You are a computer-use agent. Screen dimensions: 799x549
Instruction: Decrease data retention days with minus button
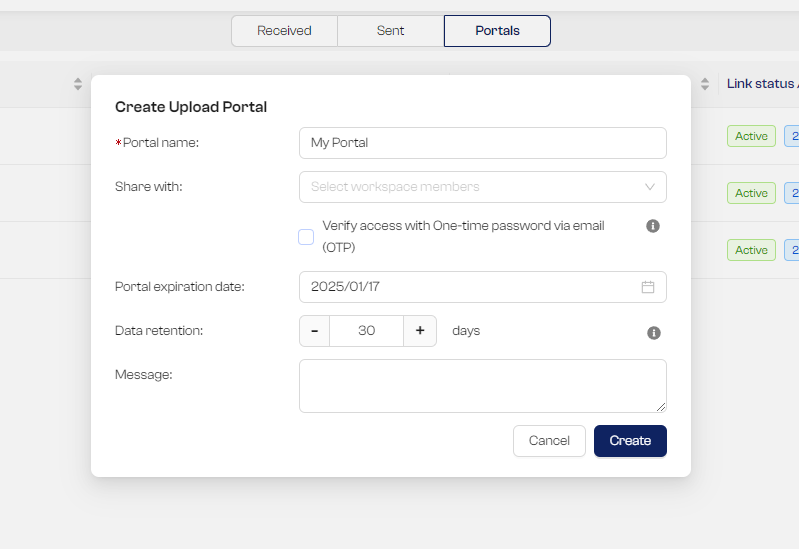click(314, 331)
